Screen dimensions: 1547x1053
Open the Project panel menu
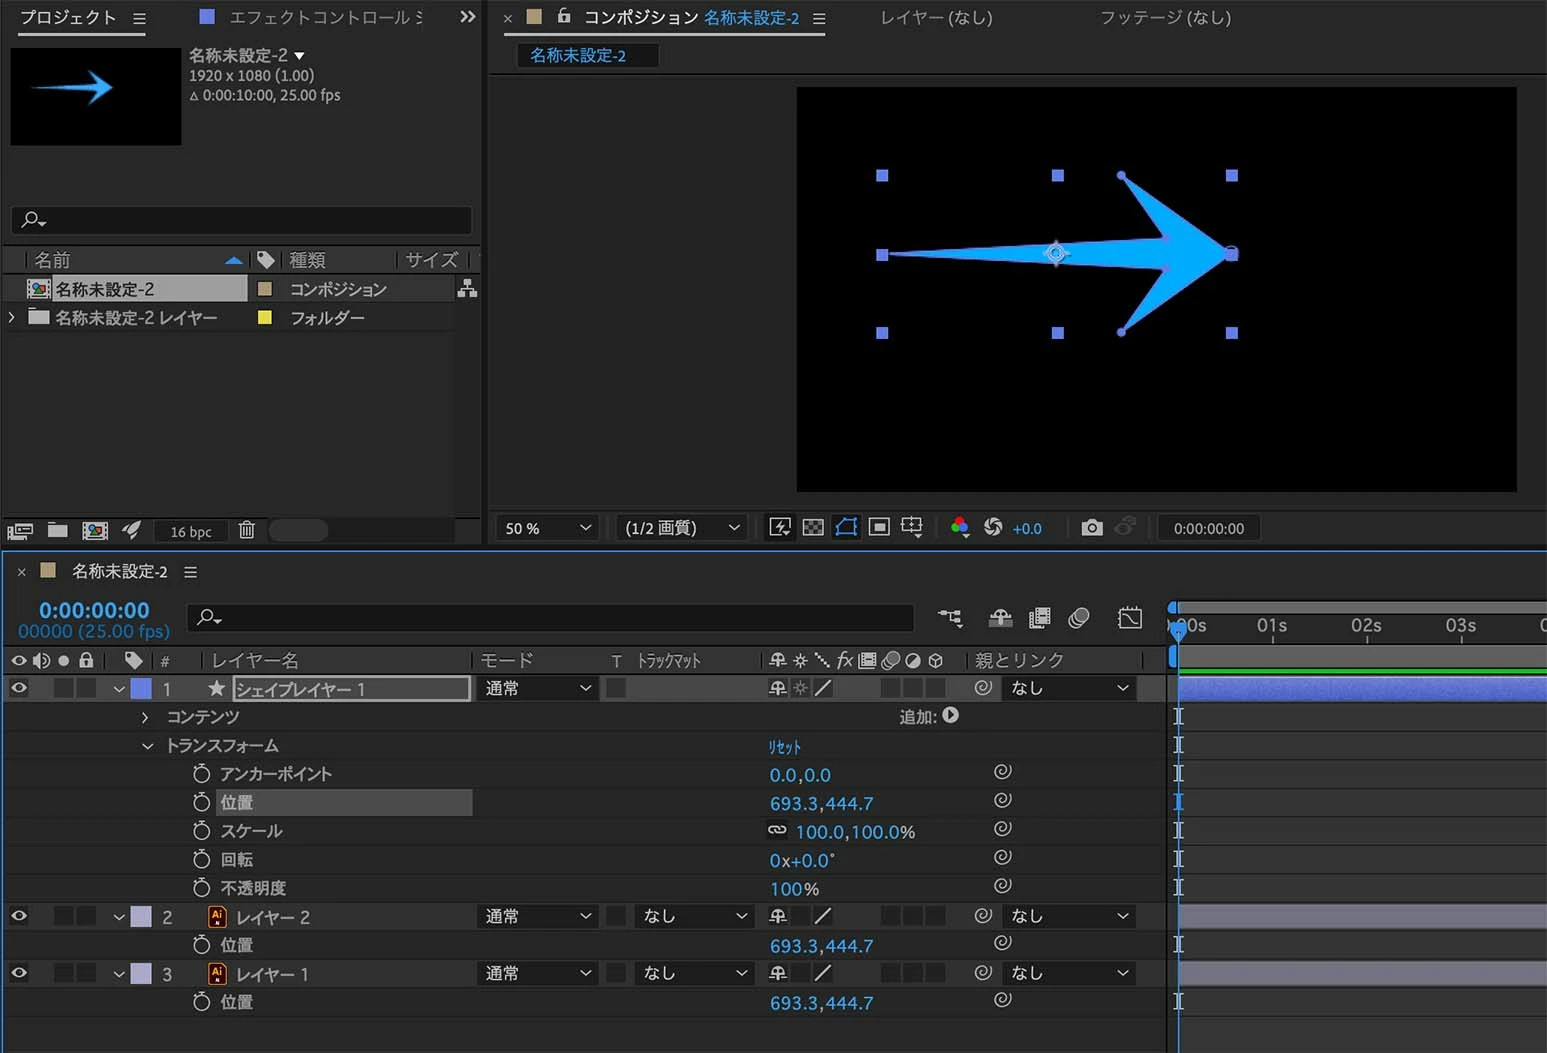coord(139,18)
